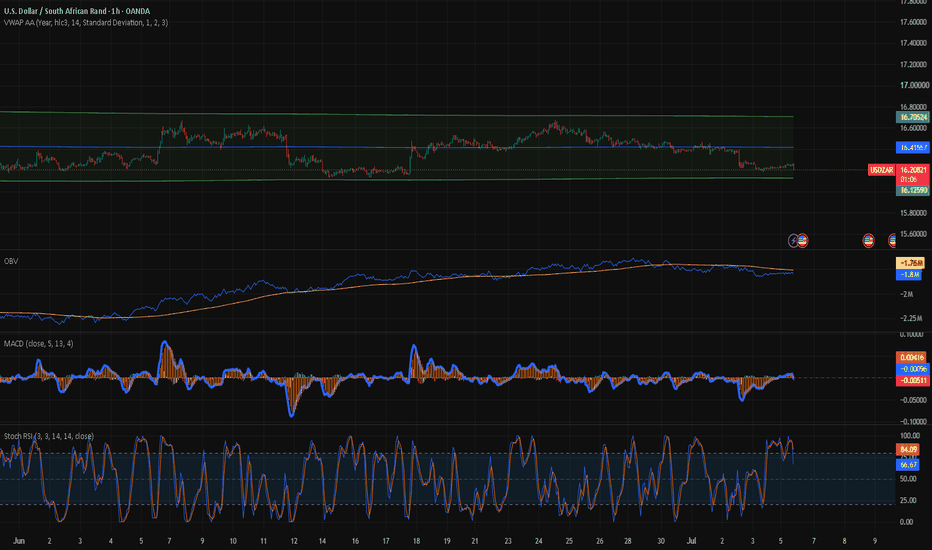Open the middle US flag economic event marker
932x550 pixels.
tap(868, 241)
